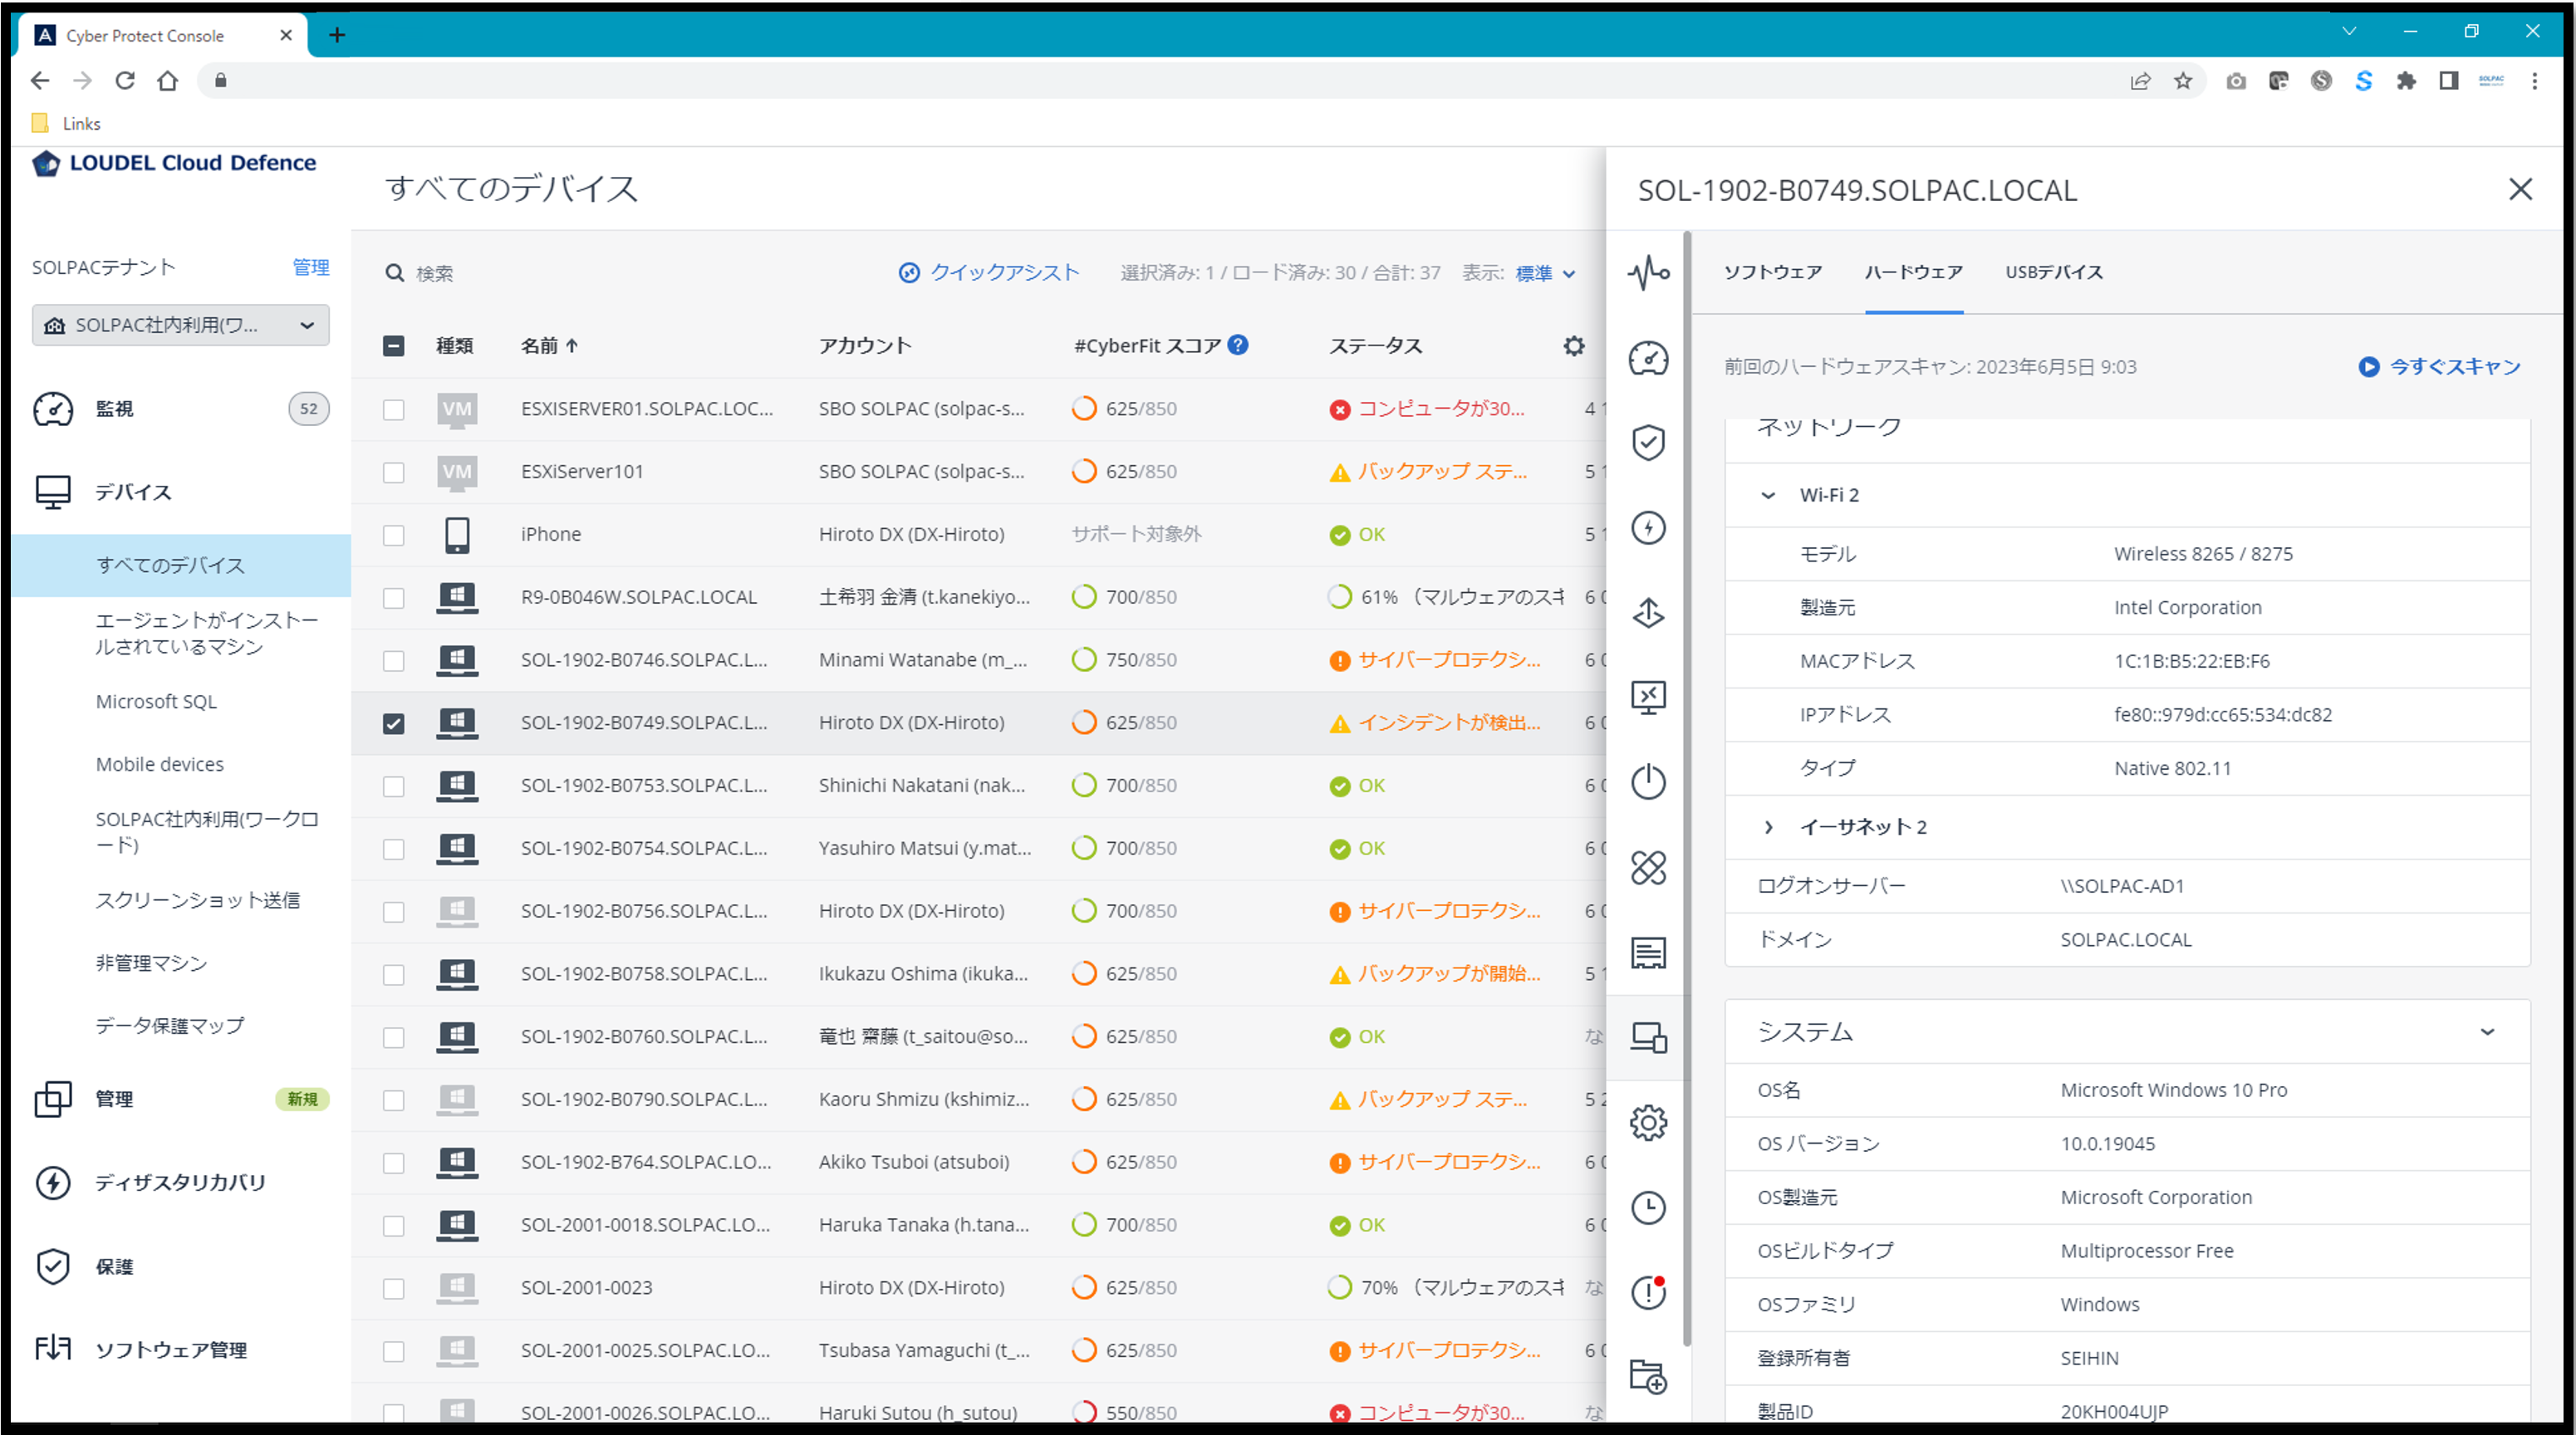Click the power icon in device panel
This screenshot has width=2576, height=1435.
tap(1648, 782)
